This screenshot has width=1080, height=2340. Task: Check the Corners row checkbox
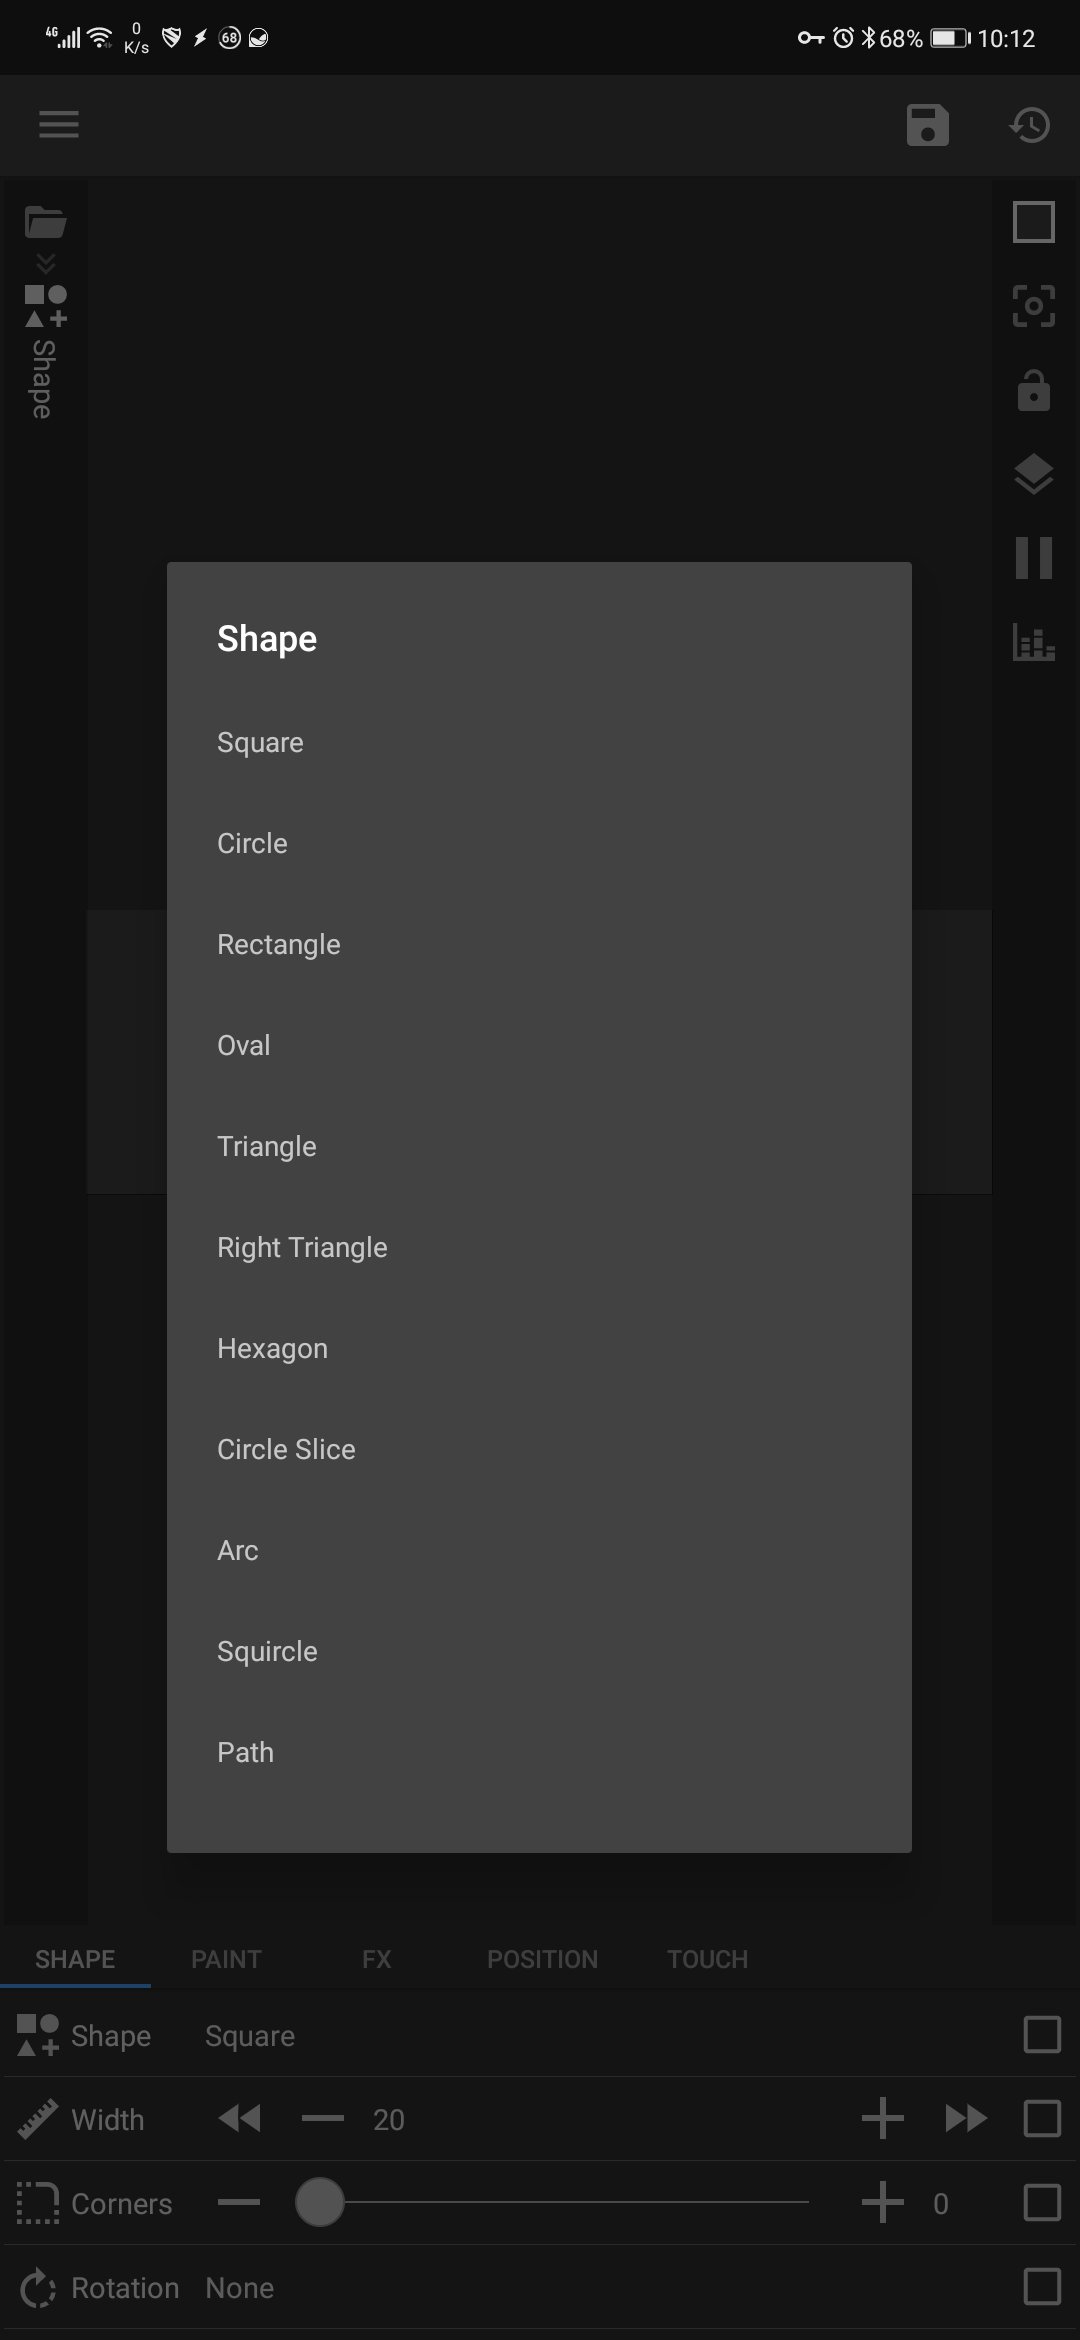coord(1042,2203)
